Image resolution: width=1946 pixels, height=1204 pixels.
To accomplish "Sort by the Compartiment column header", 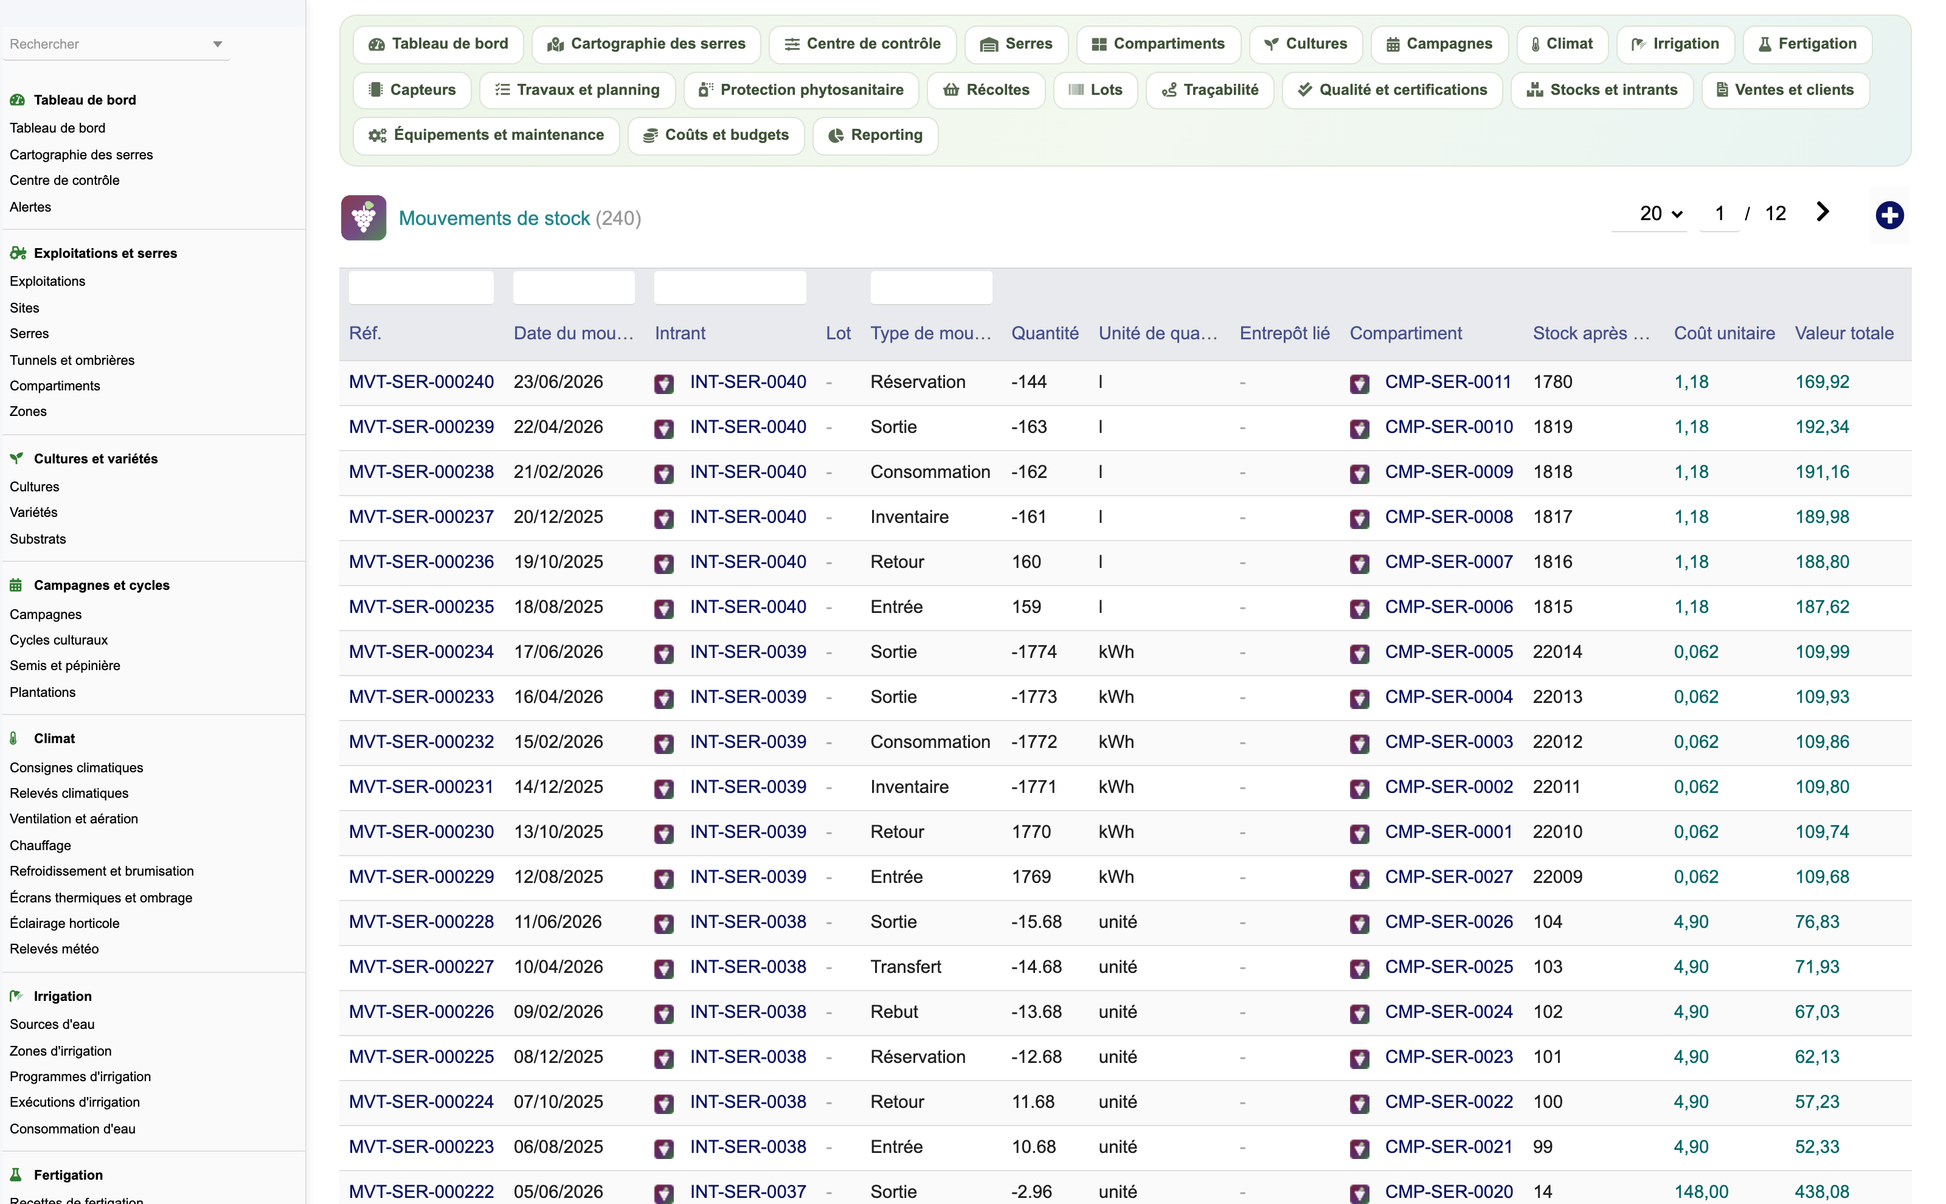I will pyautogui.click(x=1405, y=333).
